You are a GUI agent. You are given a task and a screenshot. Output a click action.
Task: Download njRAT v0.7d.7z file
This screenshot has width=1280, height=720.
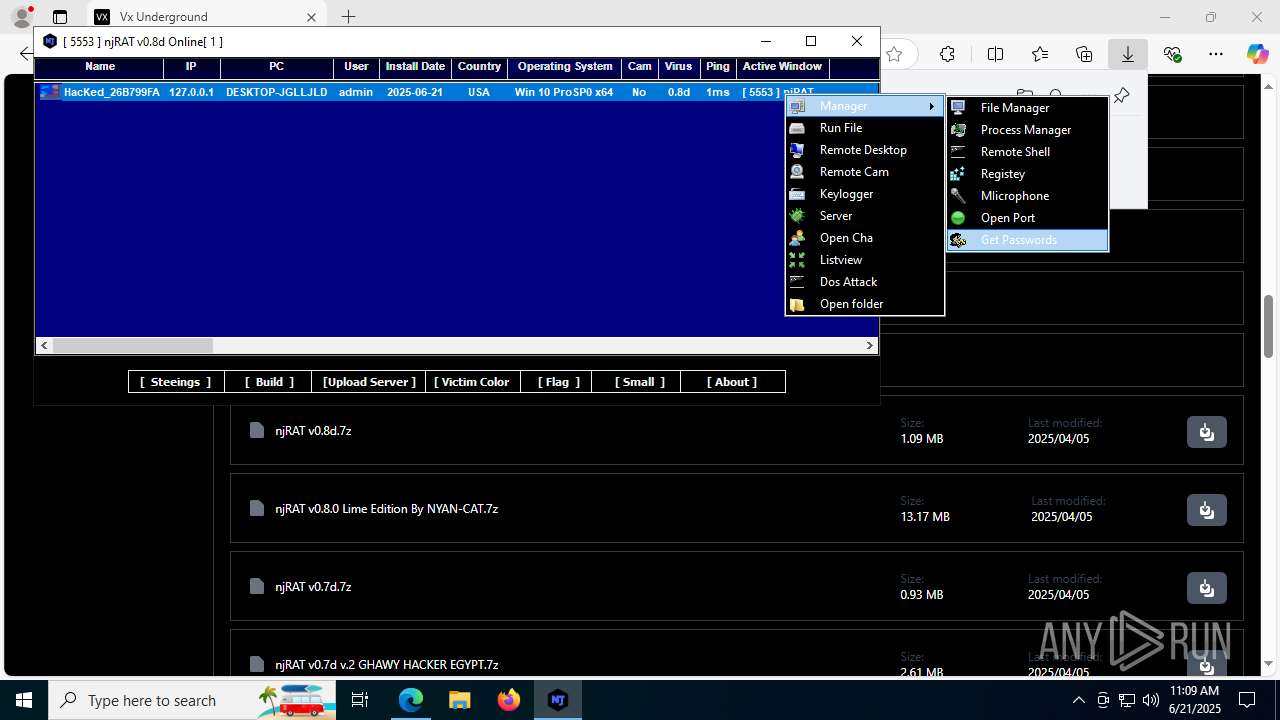[1207, 588]
